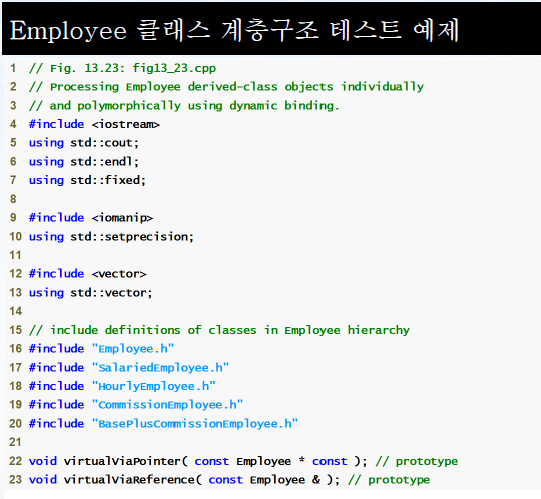Click the Employee hierarchy comment on line 15
The height and width of the screenshot is (499, 541).
coord(219,330)
